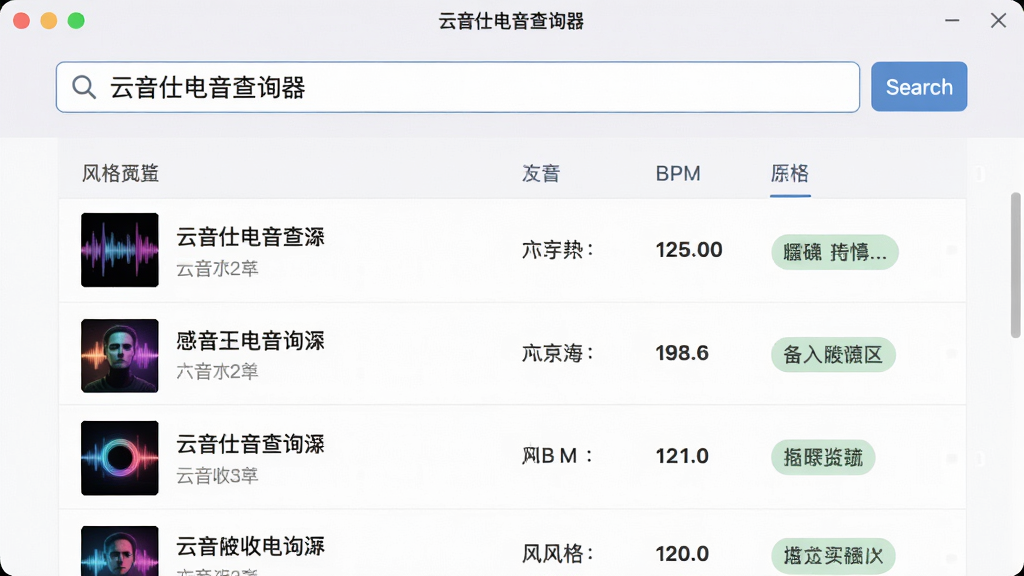Screen dimensions: 1024x576
Task: Click the green tag in the 121.0 row
Action: coord(823,457)
